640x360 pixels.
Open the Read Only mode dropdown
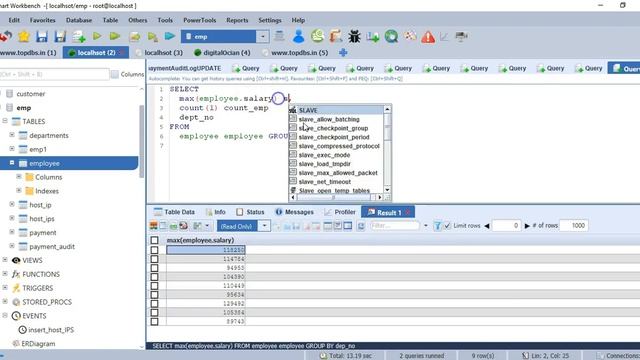pos(264,226)
